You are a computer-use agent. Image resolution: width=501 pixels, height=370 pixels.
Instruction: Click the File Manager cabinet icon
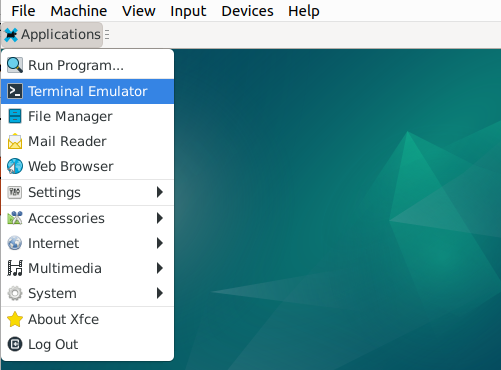point(15,116)
